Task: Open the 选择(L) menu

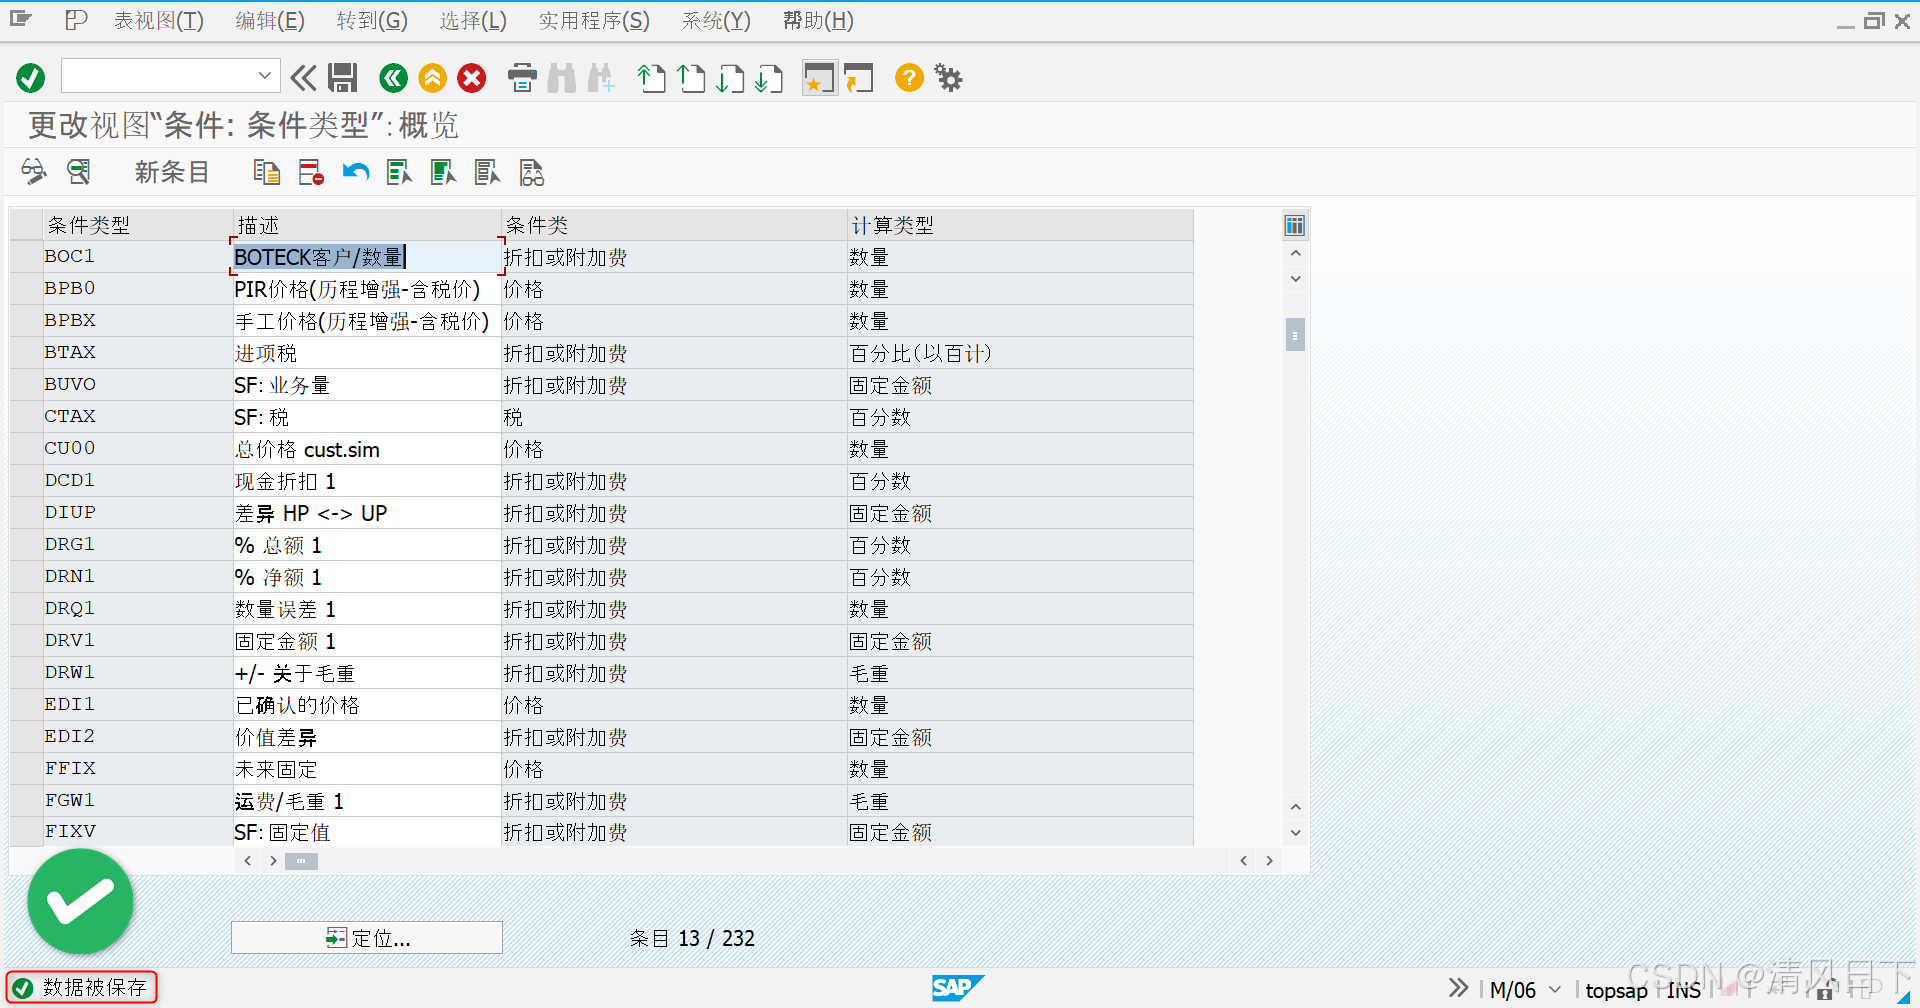Action: [x=473, y=21]
